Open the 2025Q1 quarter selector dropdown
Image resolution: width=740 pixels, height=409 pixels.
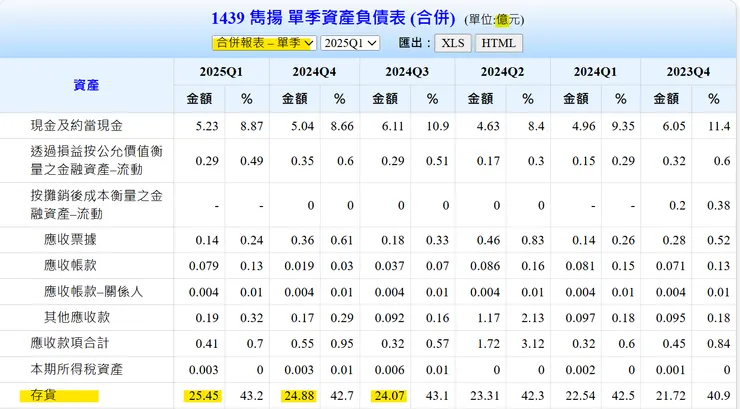(350, 43)
